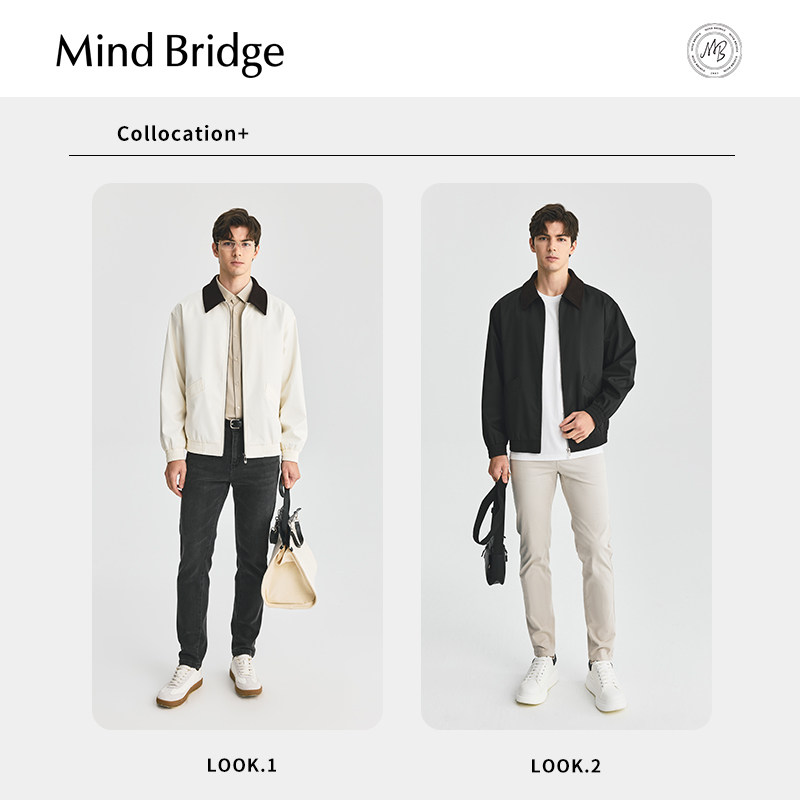Screen dimensions: 800x800
Task: Click the eyeglasses on Look 1 model
Action: (236, 245)
